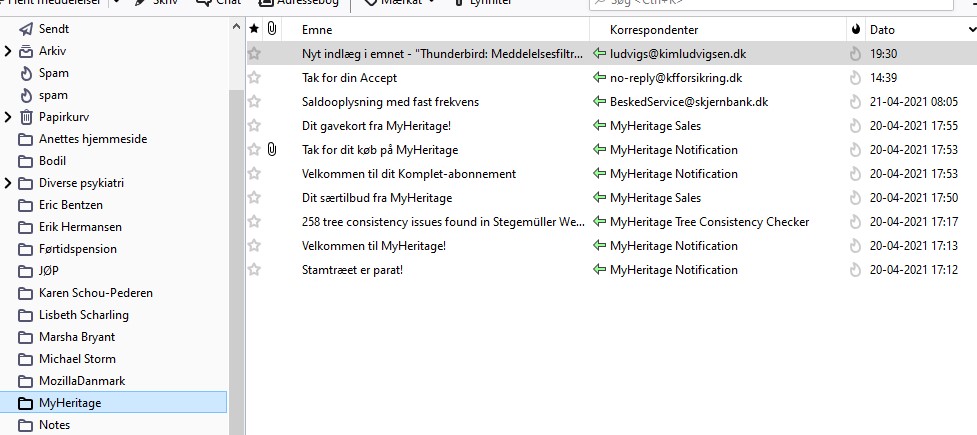The image size is (977, 435).
Task: Star the 'Velkommen til dit Komplet-abonnement' message
Action: (x=254, y=174)
